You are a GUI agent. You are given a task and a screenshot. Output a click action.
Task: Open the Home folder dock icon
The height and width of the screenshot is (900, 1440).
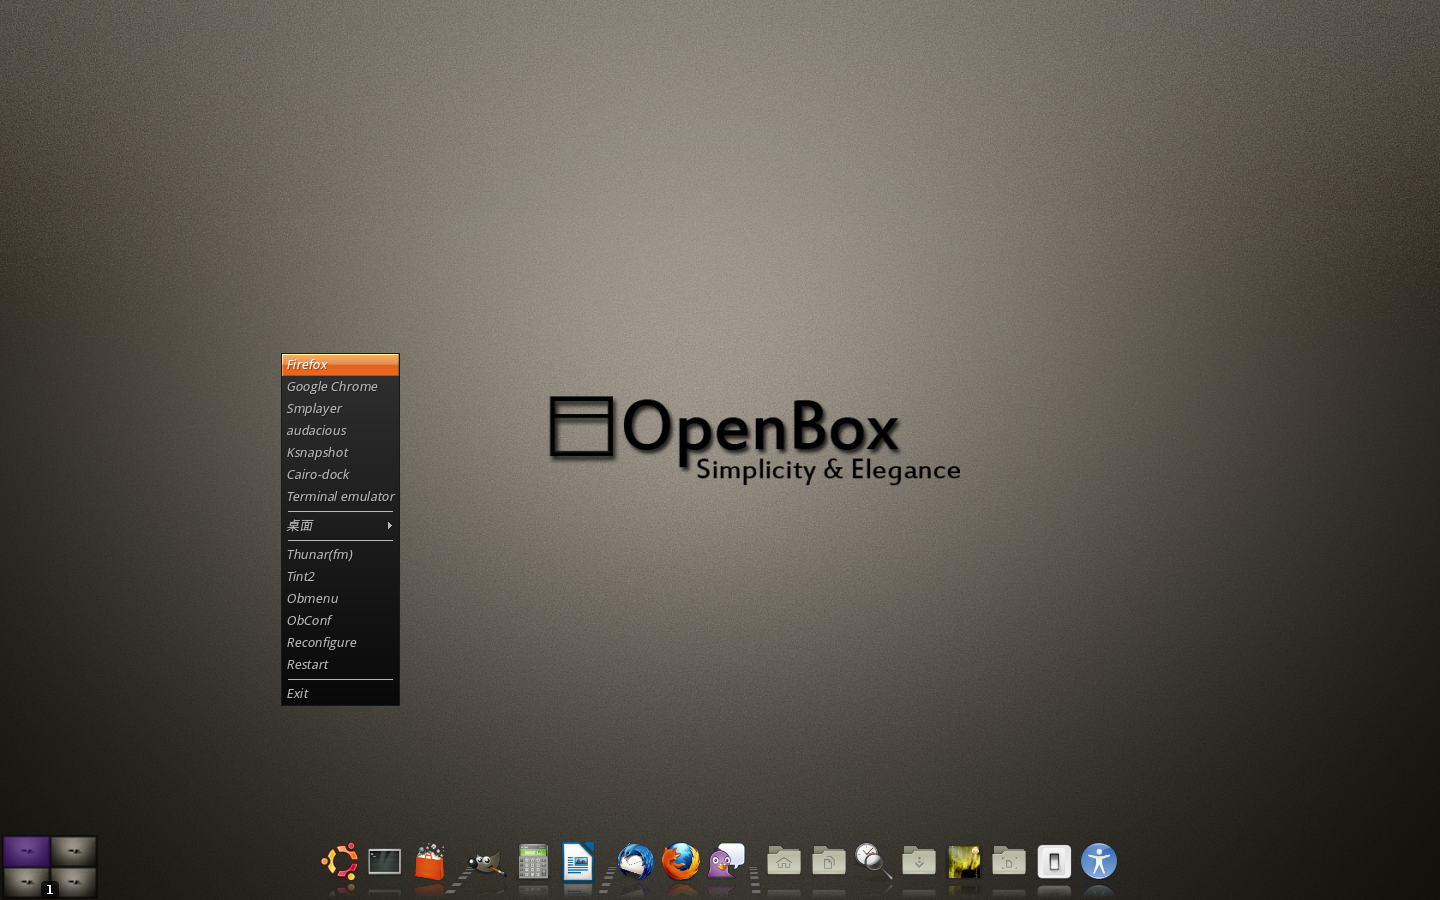tap(784, 861)
